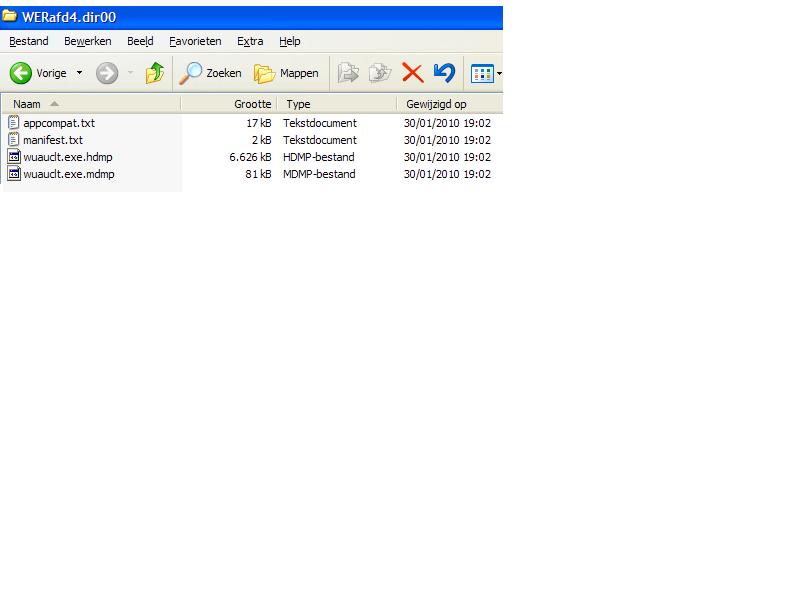Click the Move To folder icon

[348, 73]
